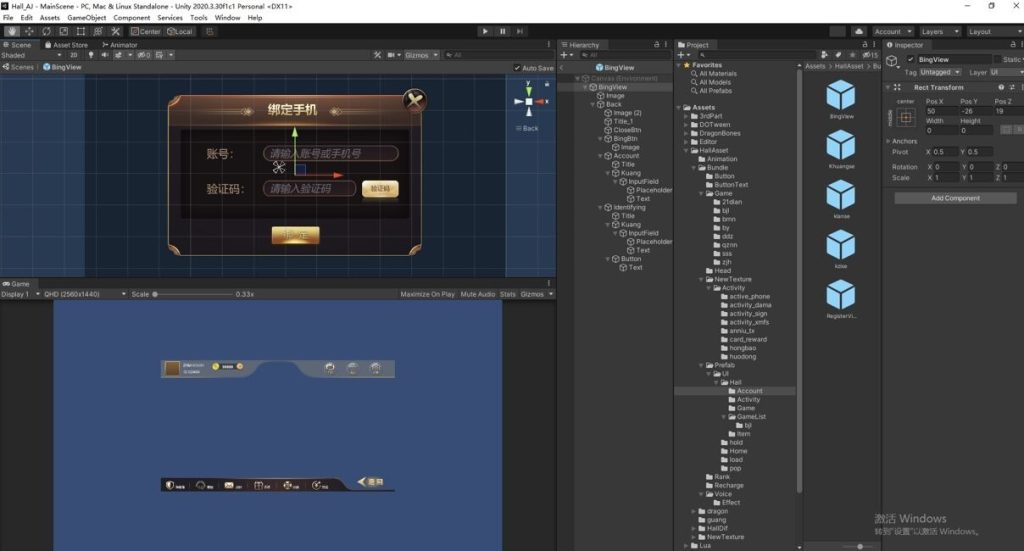Open the cloud services icon
Viewport: 1024px width, 551px height.
(858, 32)
